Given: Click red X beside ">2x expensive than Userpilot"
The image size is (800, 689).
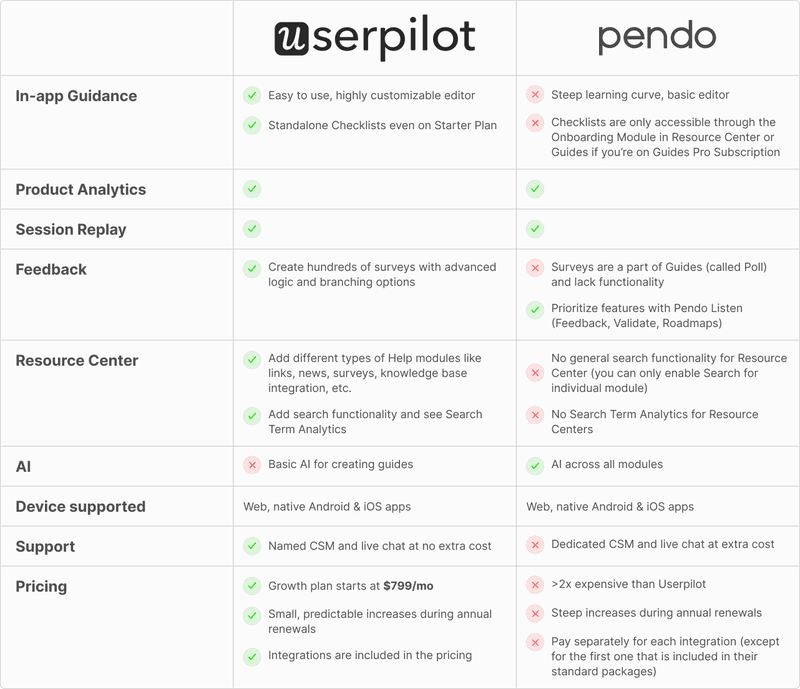Looking at the screenshot, I should [x=535, y=586].
